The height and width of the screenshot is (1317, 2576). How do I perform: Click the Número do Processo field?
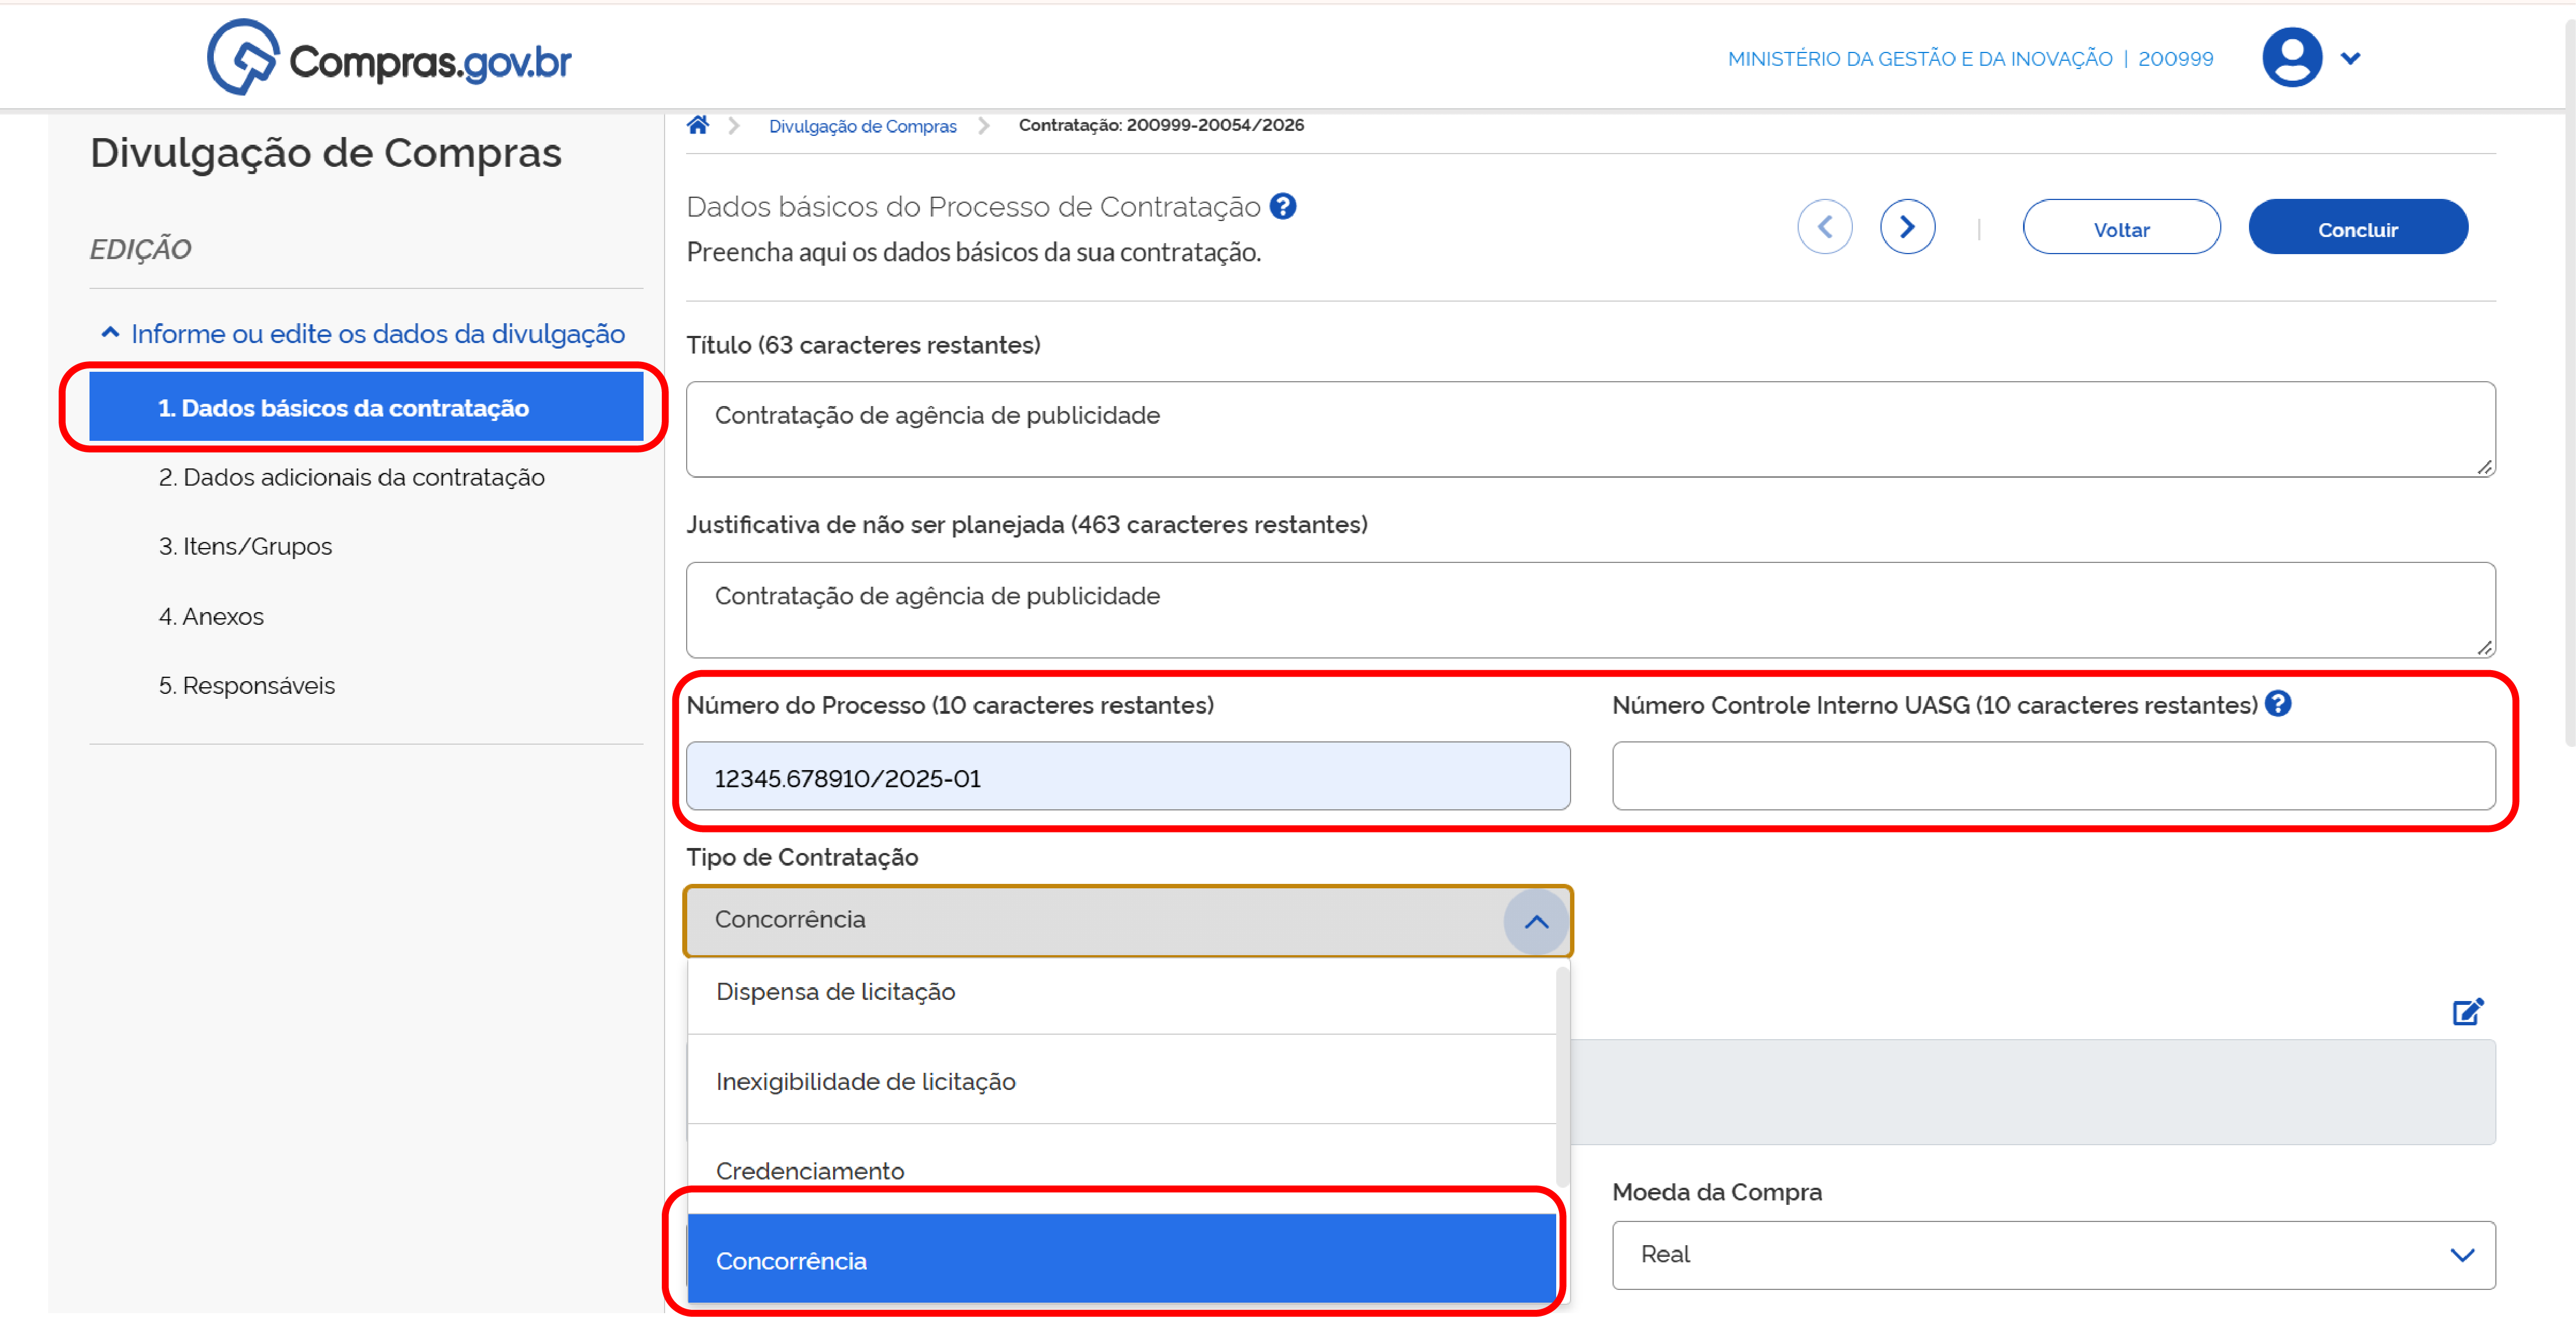pyautogui.click(x=1128, y=776)
